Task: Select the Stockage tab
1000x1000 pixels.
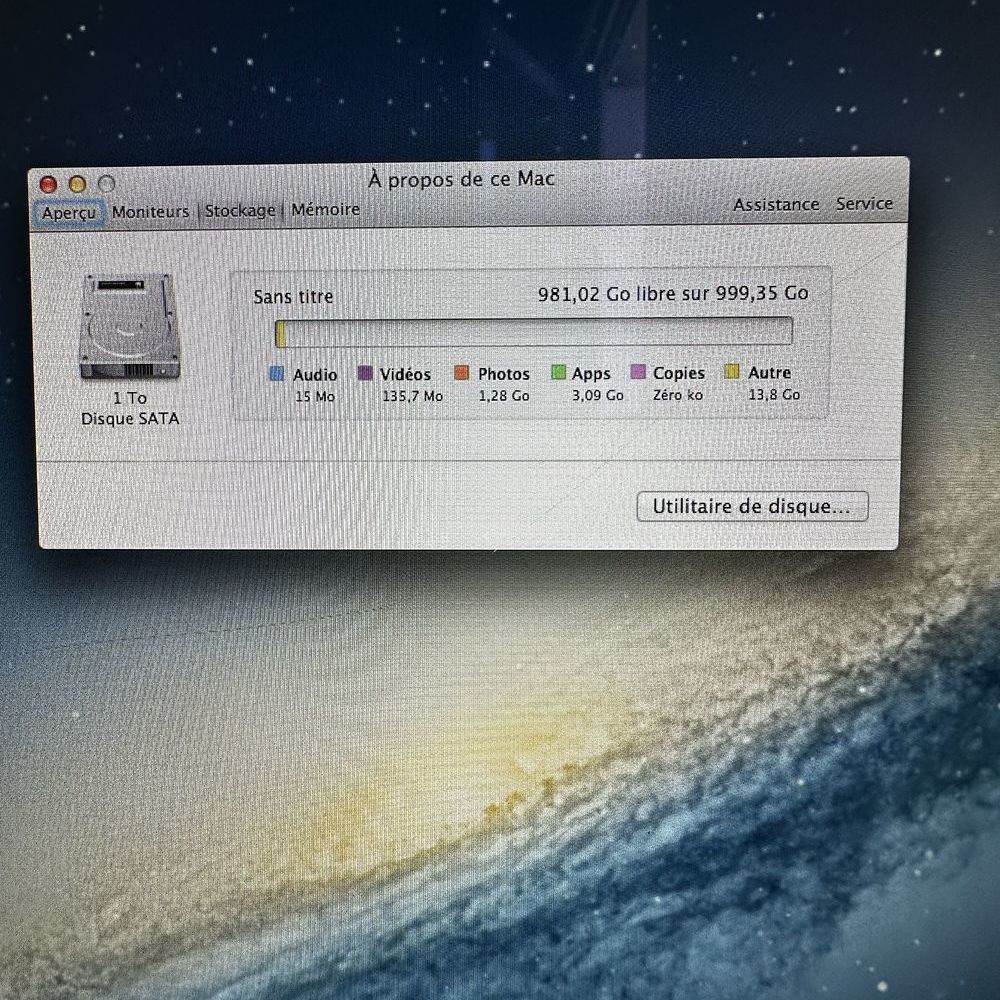Action: (x=240, y=210)
